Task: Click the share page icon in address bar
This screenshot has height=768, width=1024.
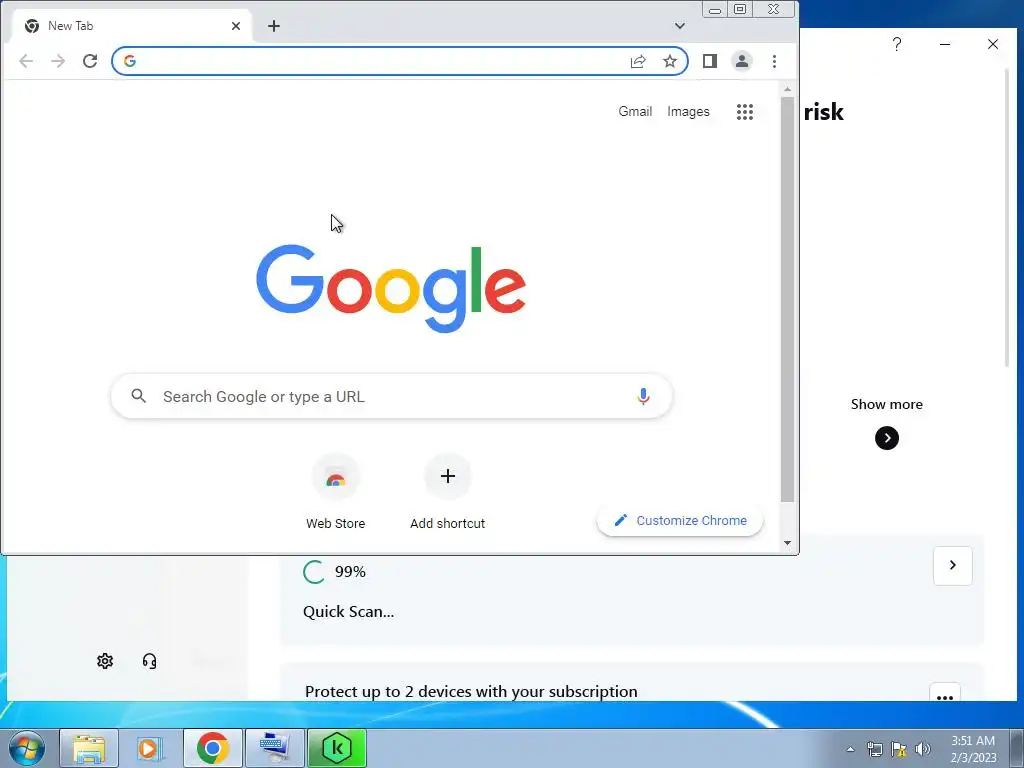Action: pos(638,61)
